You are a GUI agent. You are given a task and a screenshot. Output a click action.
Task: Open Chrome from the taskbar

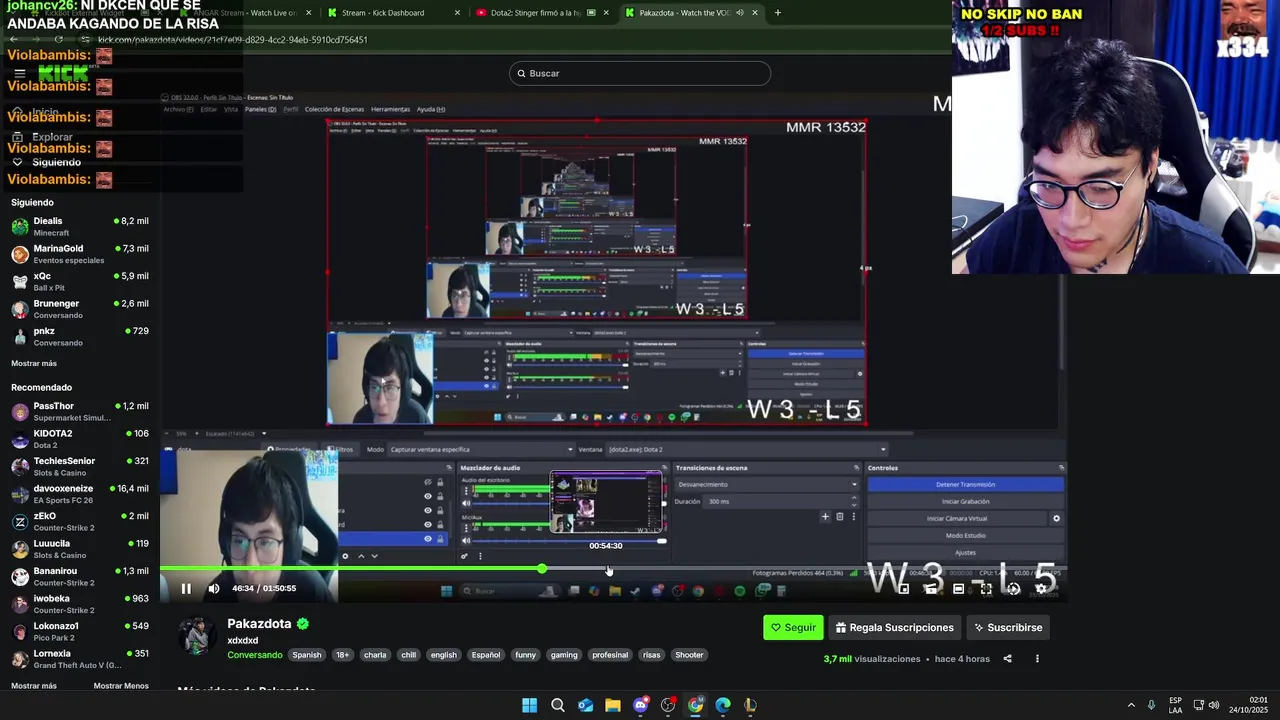coord(695,705)
